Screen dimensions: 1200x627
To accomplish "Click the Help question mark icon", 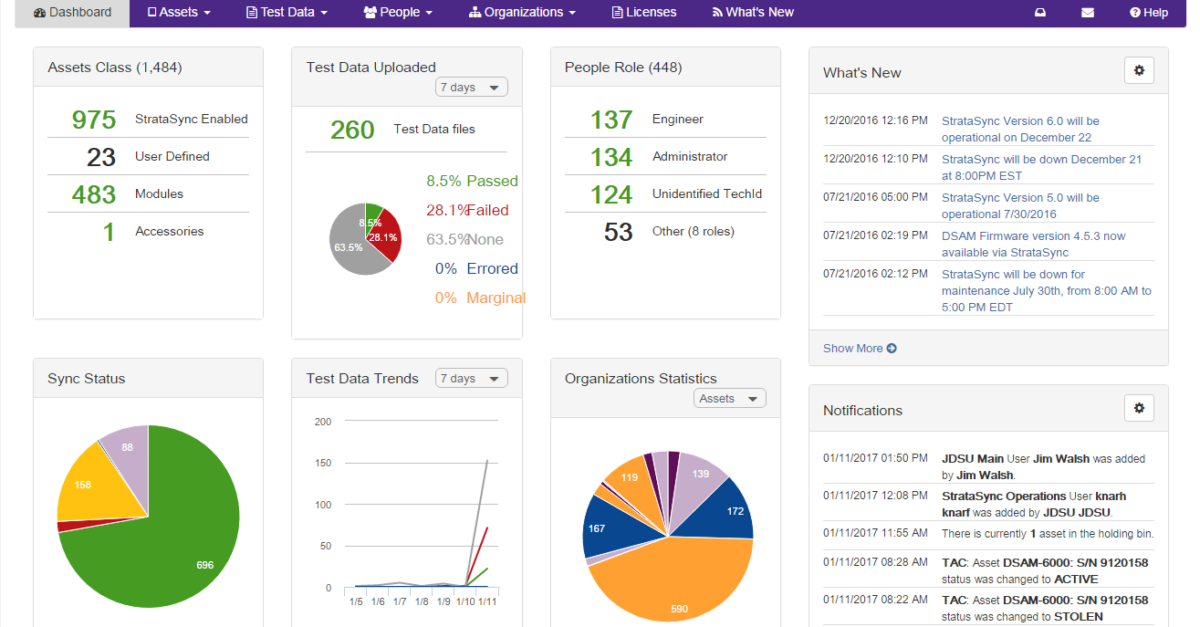I will (x=1135, y=13).
